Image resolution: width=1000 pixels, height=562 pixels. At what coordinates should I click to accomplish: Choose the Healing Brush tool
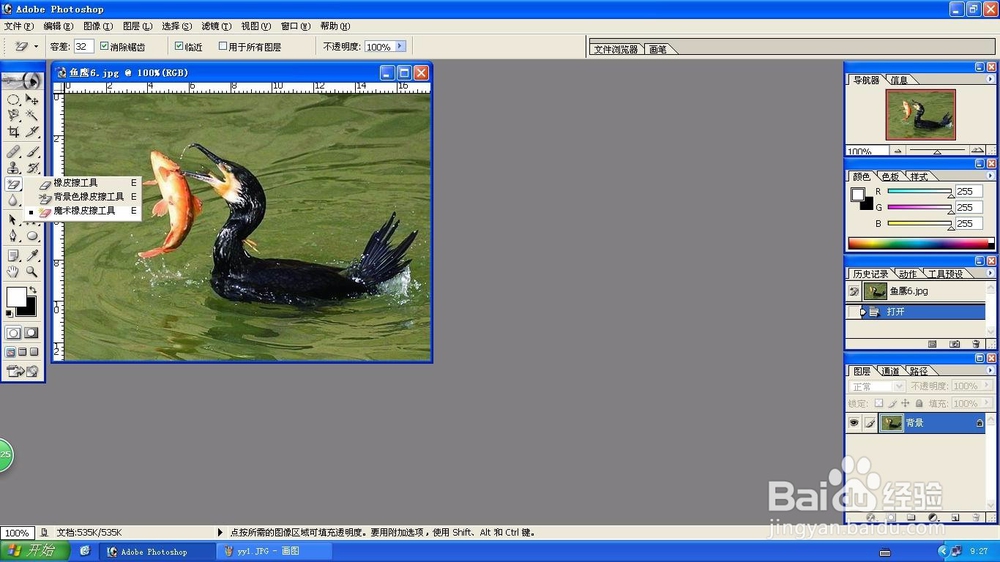coord(13,152)
